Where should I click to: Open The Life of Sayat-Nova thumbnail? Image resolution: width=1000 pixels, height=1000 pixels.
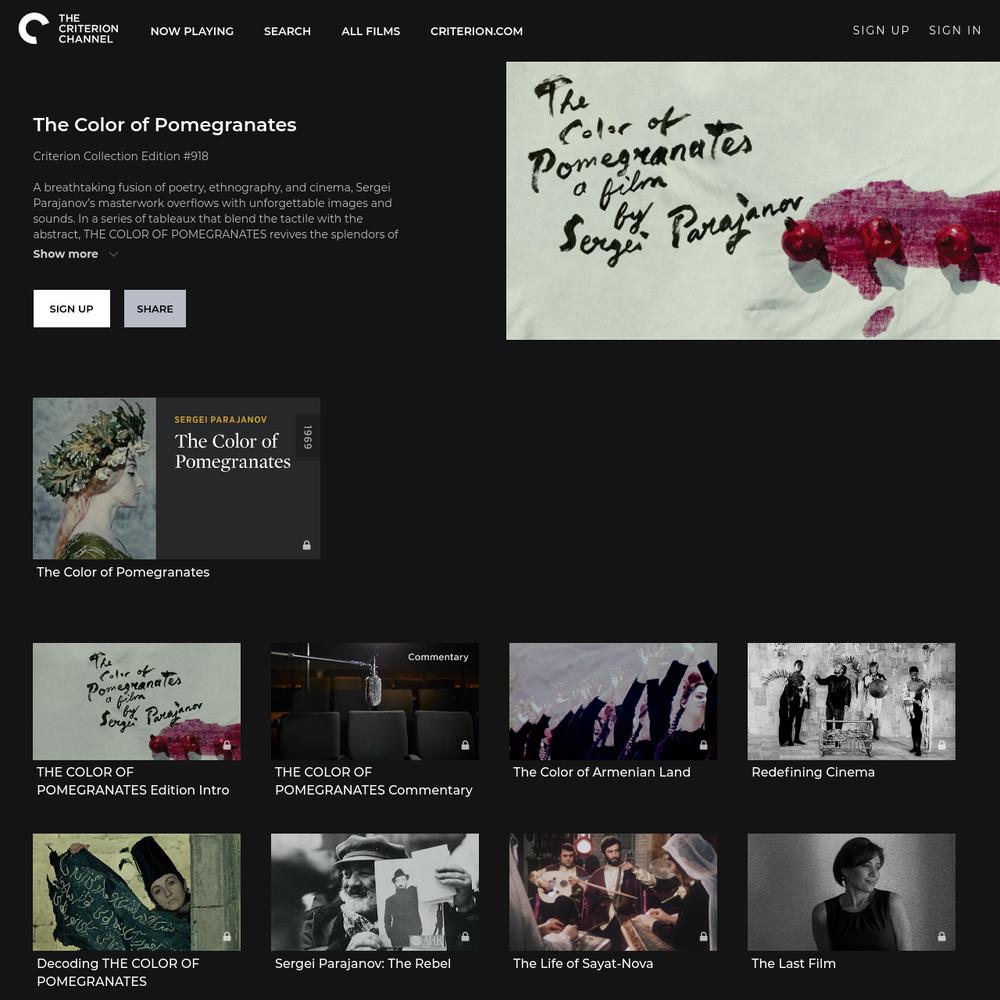(x=613, y=892)
